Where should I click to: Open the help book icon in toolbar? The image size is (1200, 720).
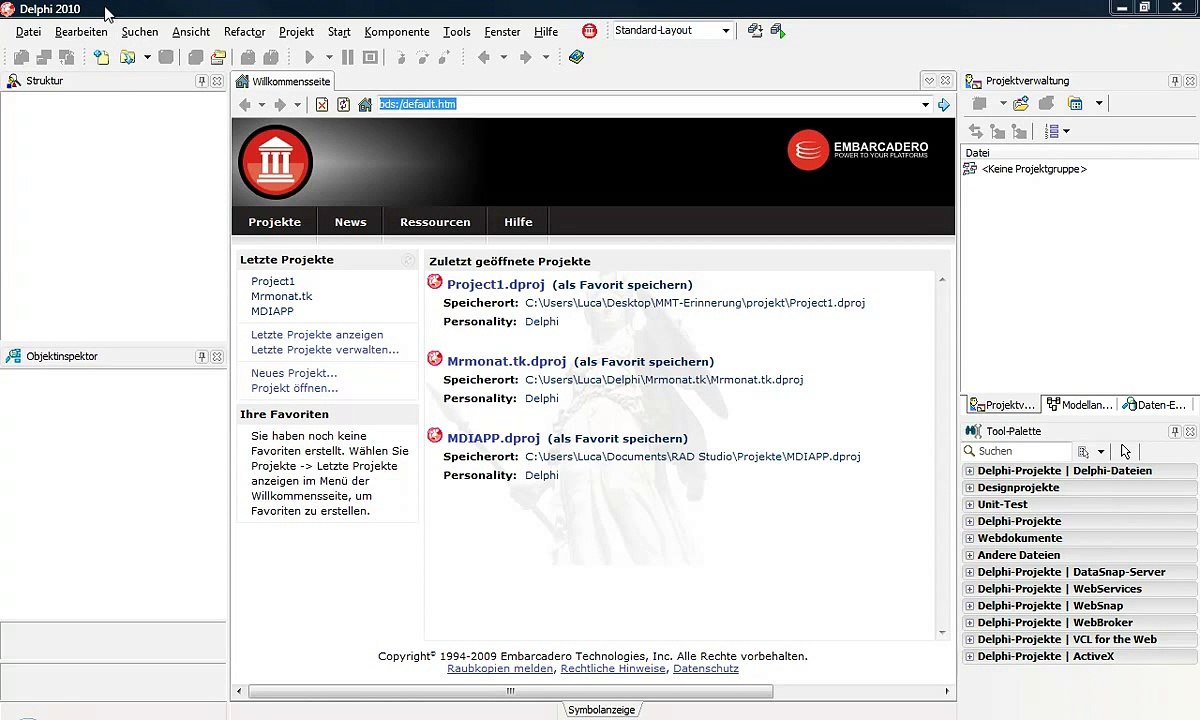[576, 57]
